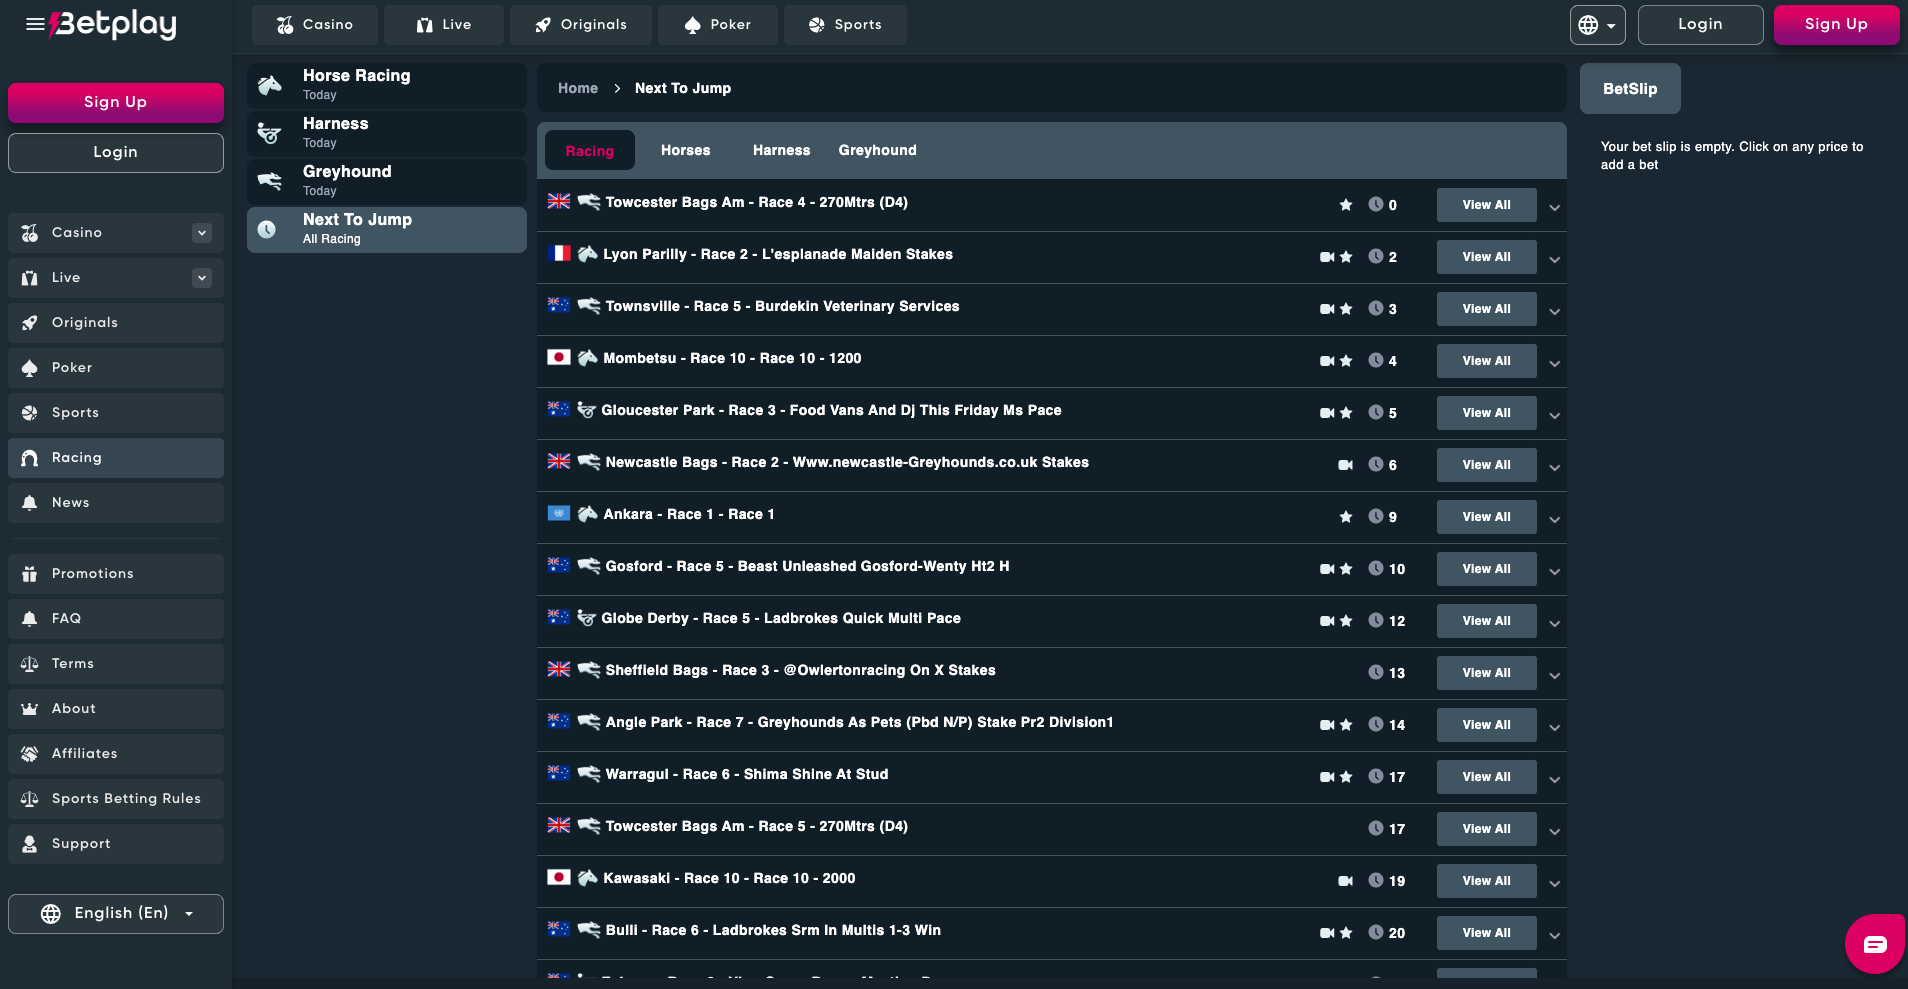Image resolution: width=1908 pixels, height=989 pixels.
Task: Expand Towcester Bags Am Race 4 row
Action: (x=1554, y=208)
